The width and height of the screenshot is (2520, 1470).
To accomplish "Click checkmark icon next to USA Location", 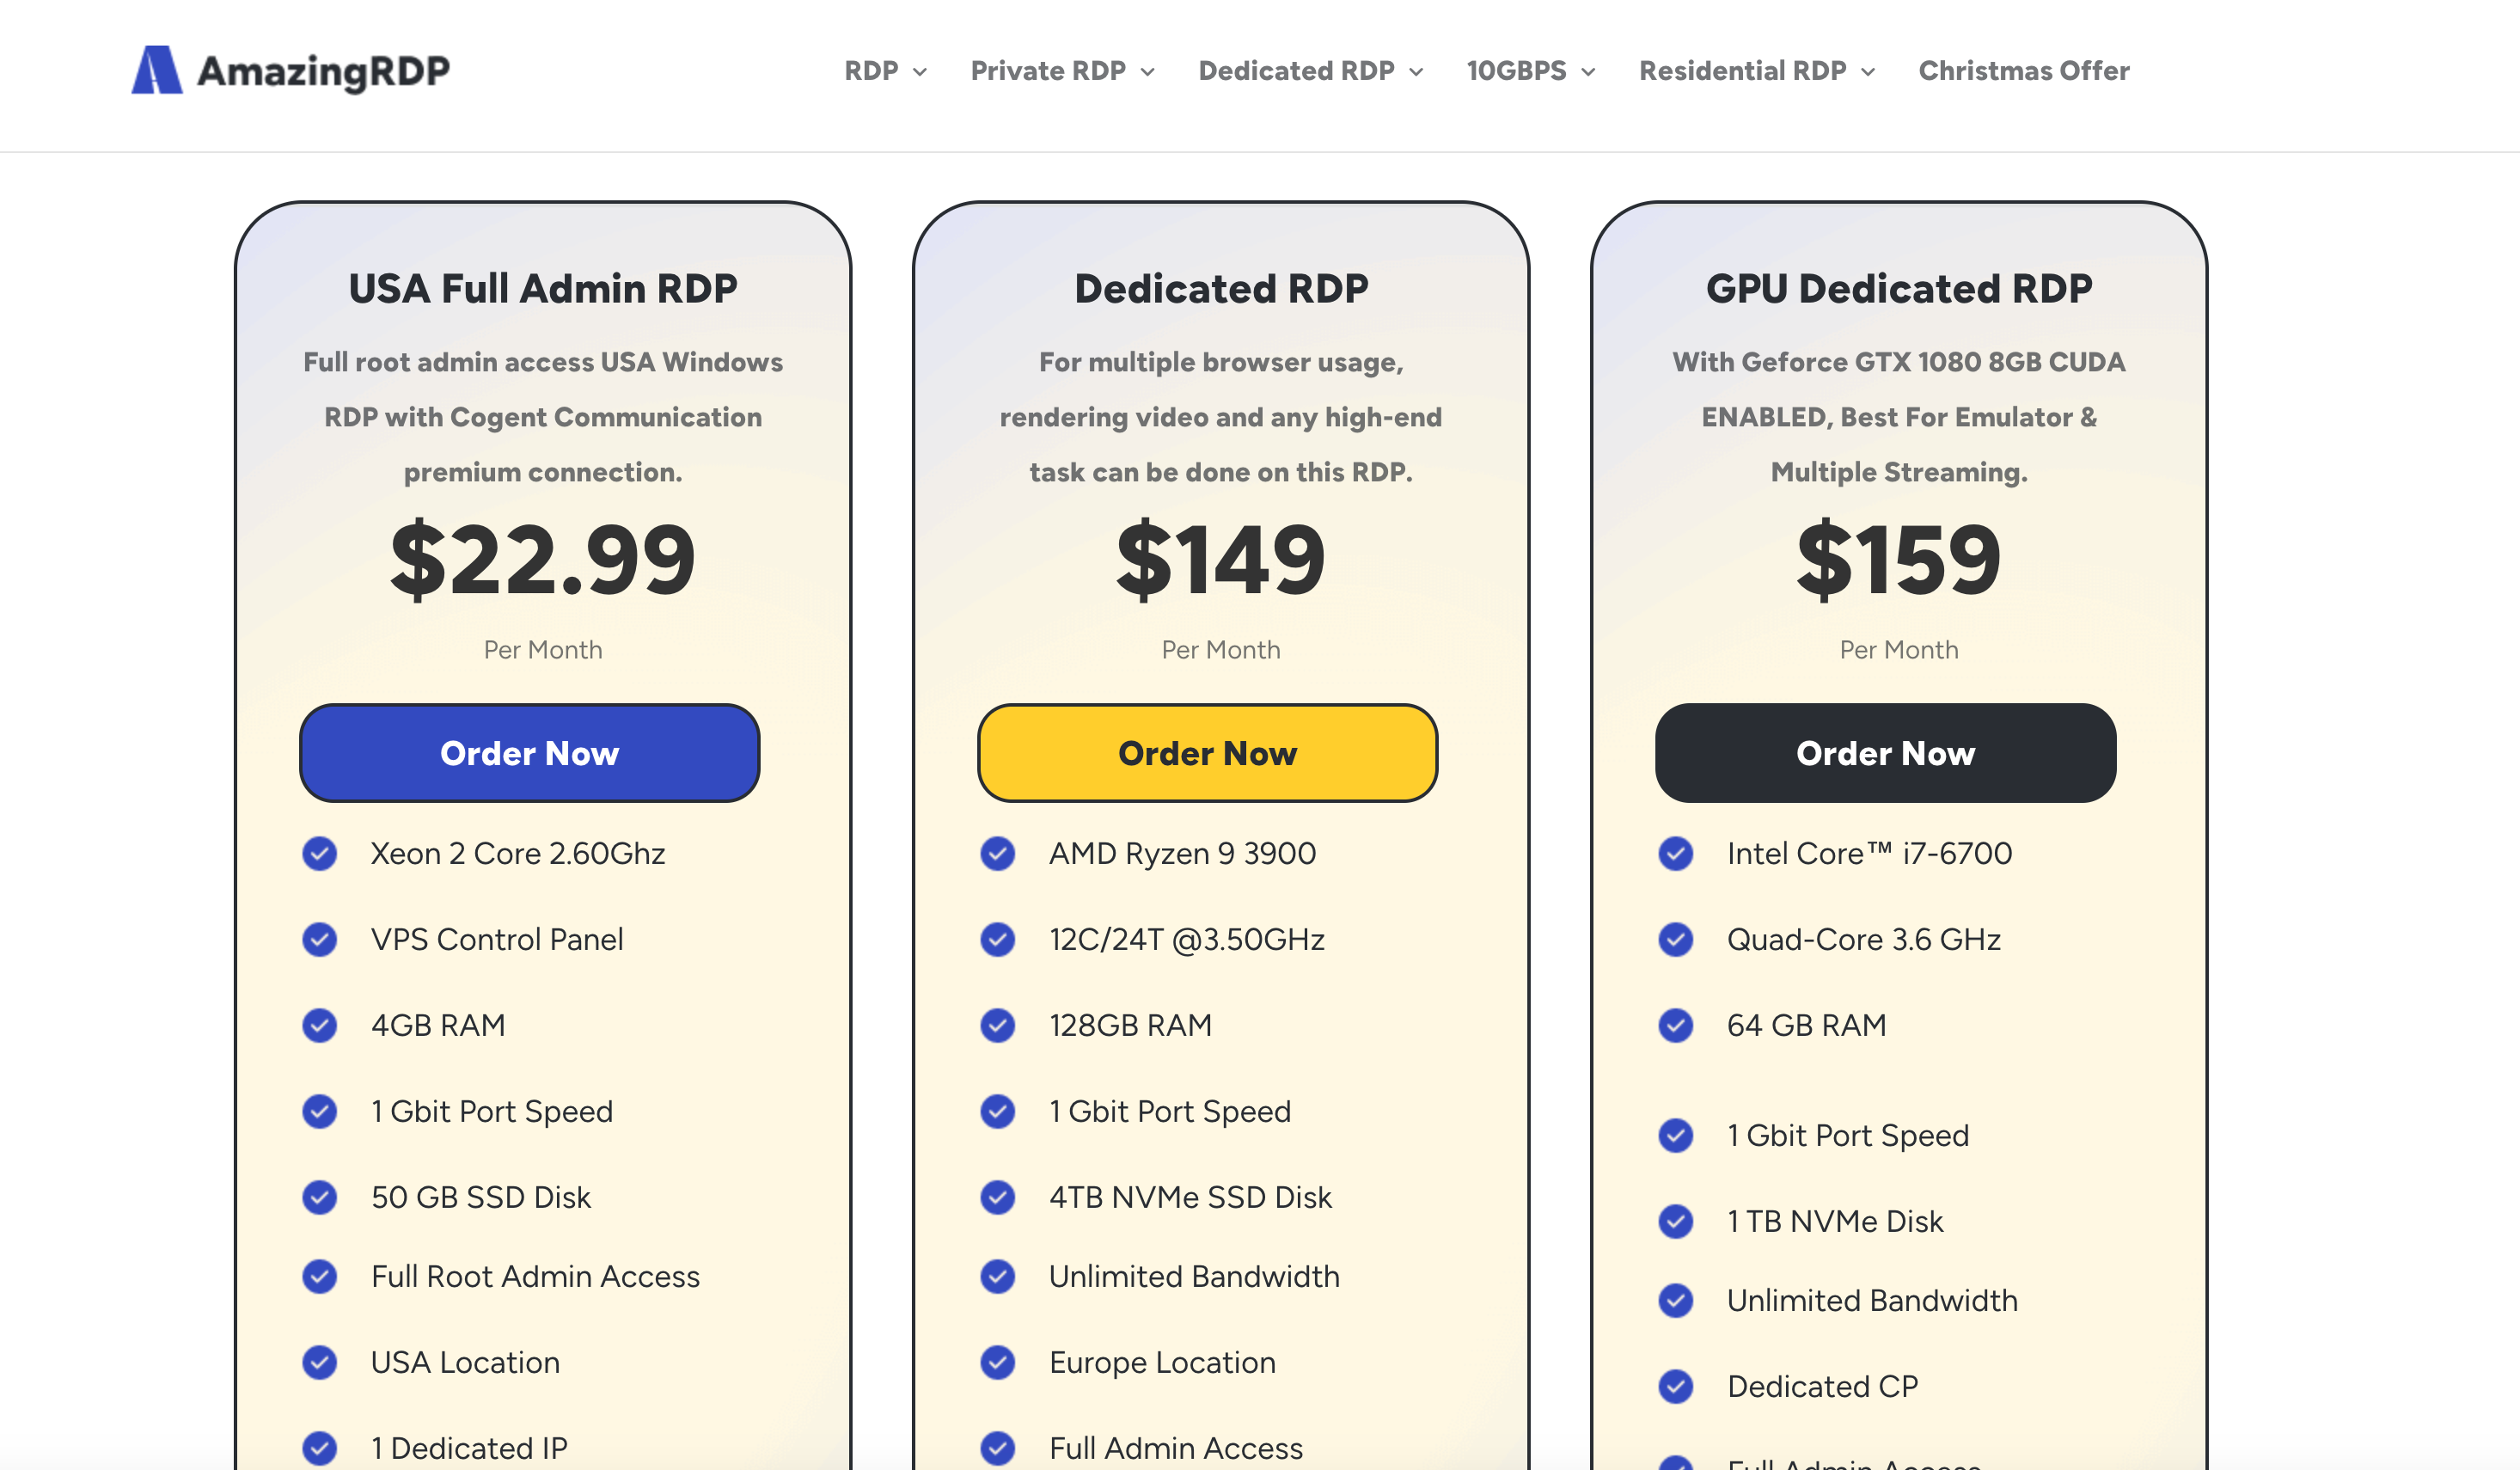I will tap(320, 1363).
